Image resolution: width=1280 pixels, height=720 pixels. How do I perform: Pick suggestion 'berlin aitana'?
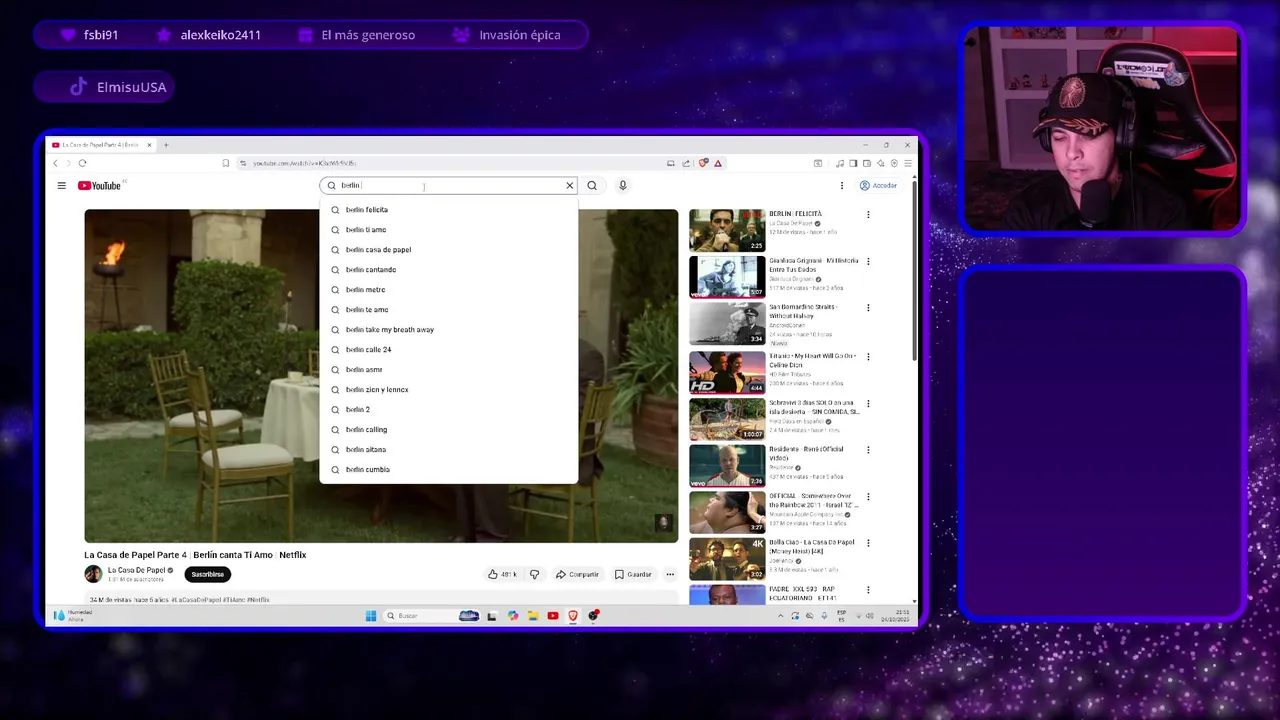pos(448,450)
